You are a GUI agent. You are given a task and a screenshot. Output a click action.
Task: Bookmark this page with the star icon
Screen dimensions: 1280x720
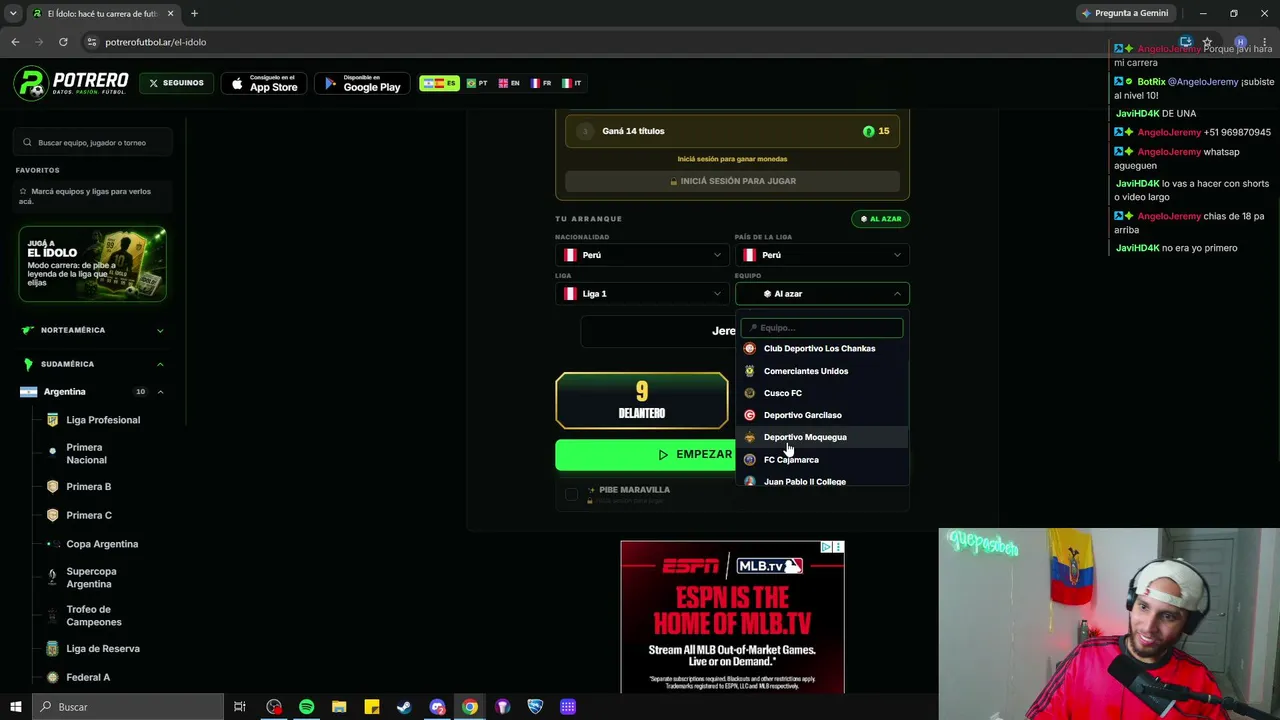pos(1207,42)
